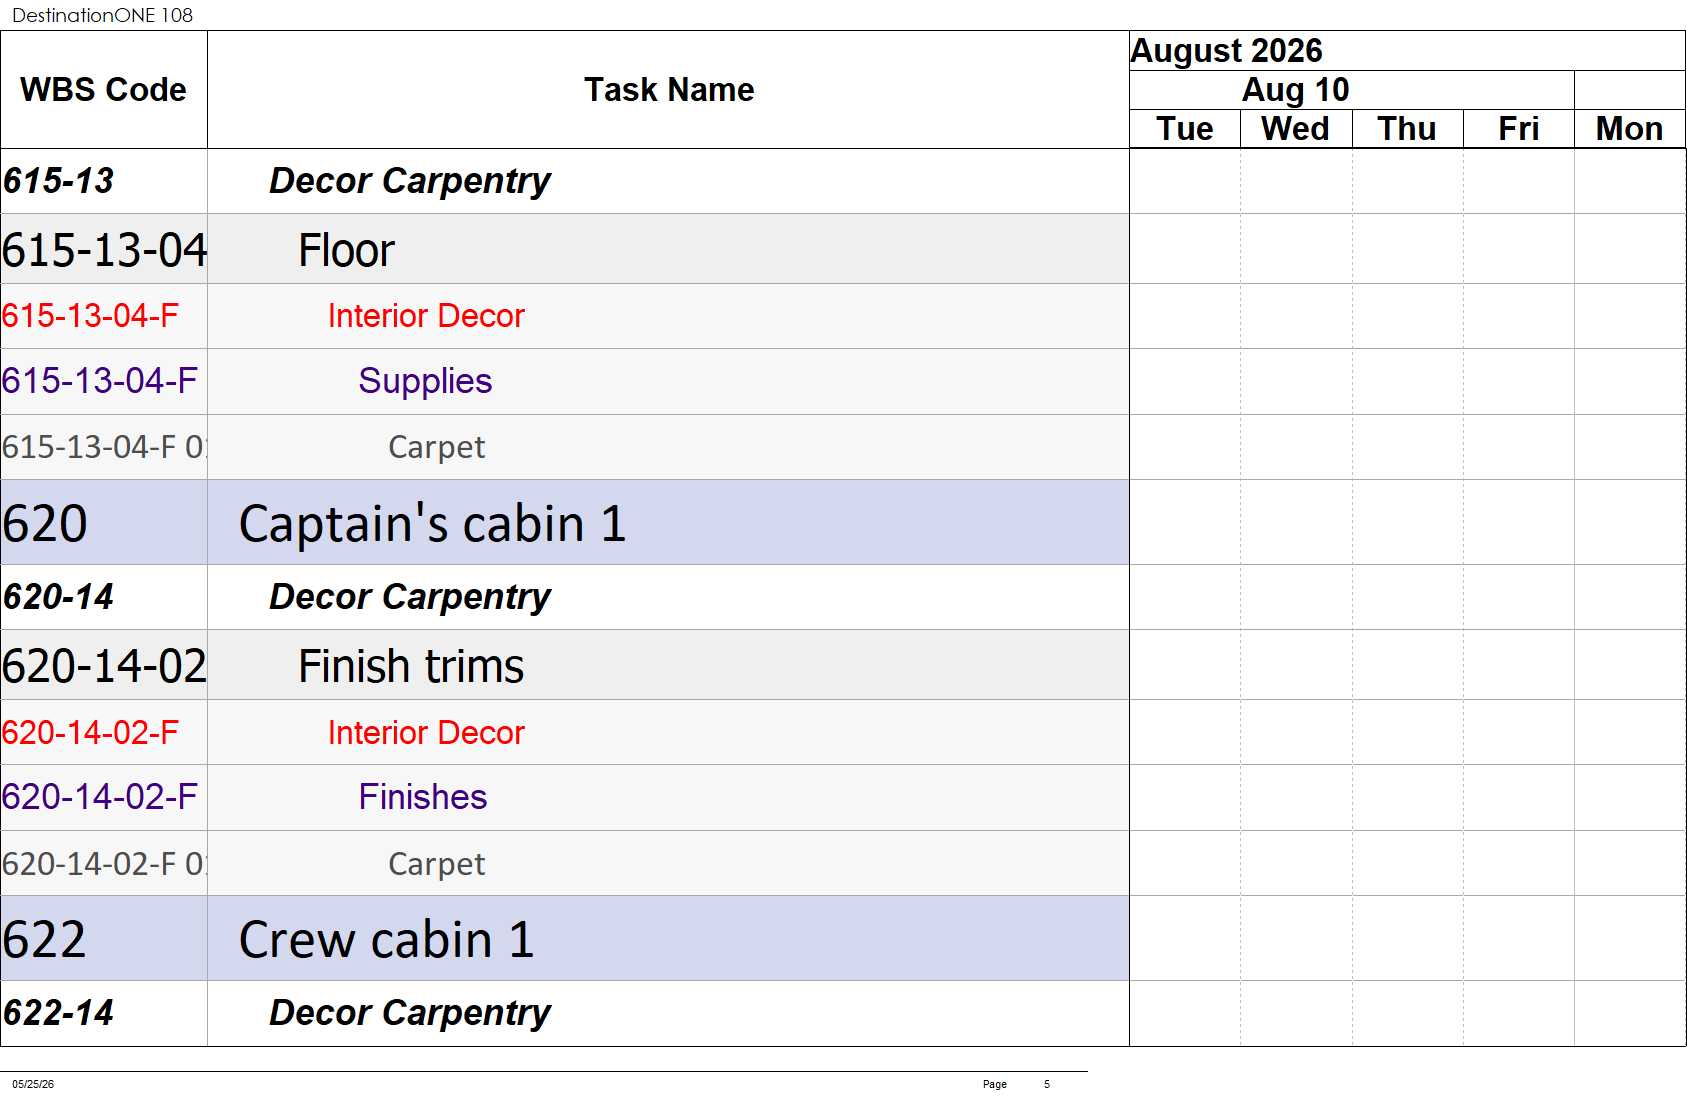1687x1097 pixels.
Task: Click the WBS Code column header
Action: tap(104, 90)
